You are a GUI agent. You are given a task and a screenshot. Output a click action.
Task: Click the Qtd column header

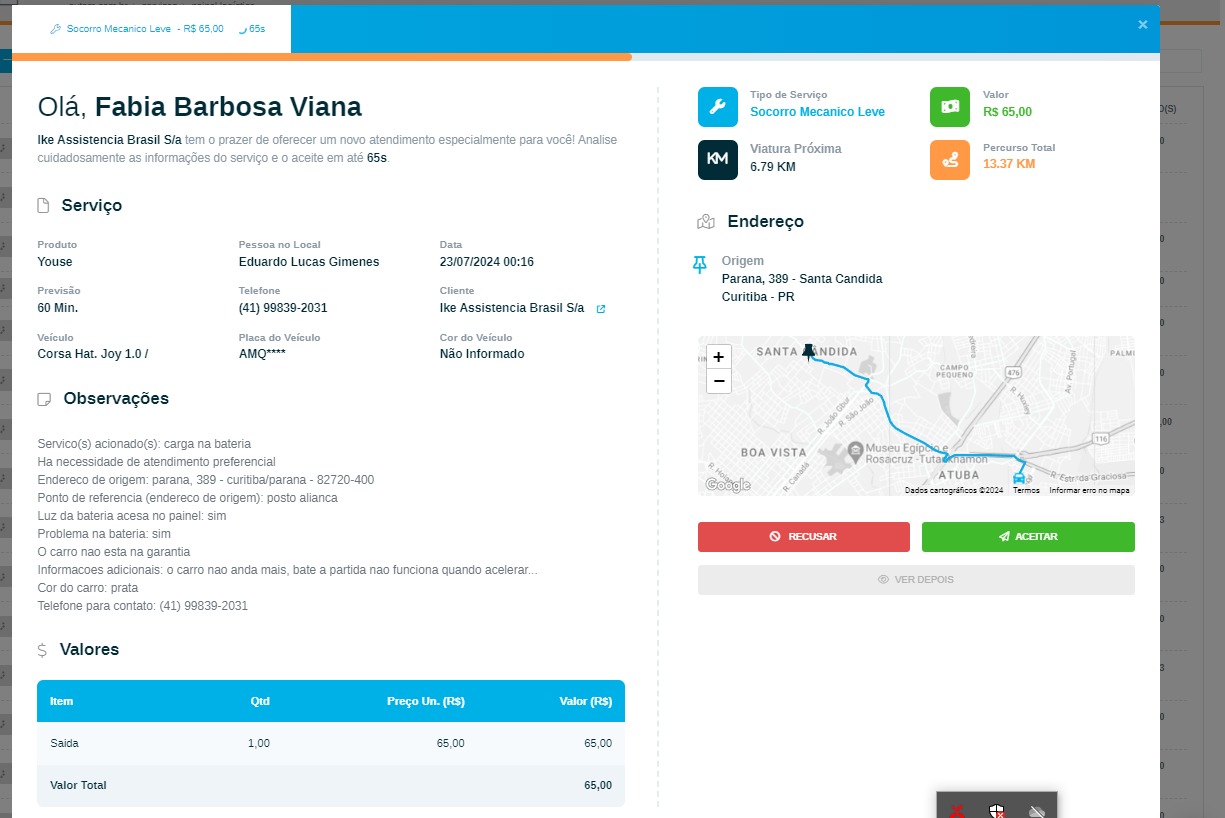(260, 702)
